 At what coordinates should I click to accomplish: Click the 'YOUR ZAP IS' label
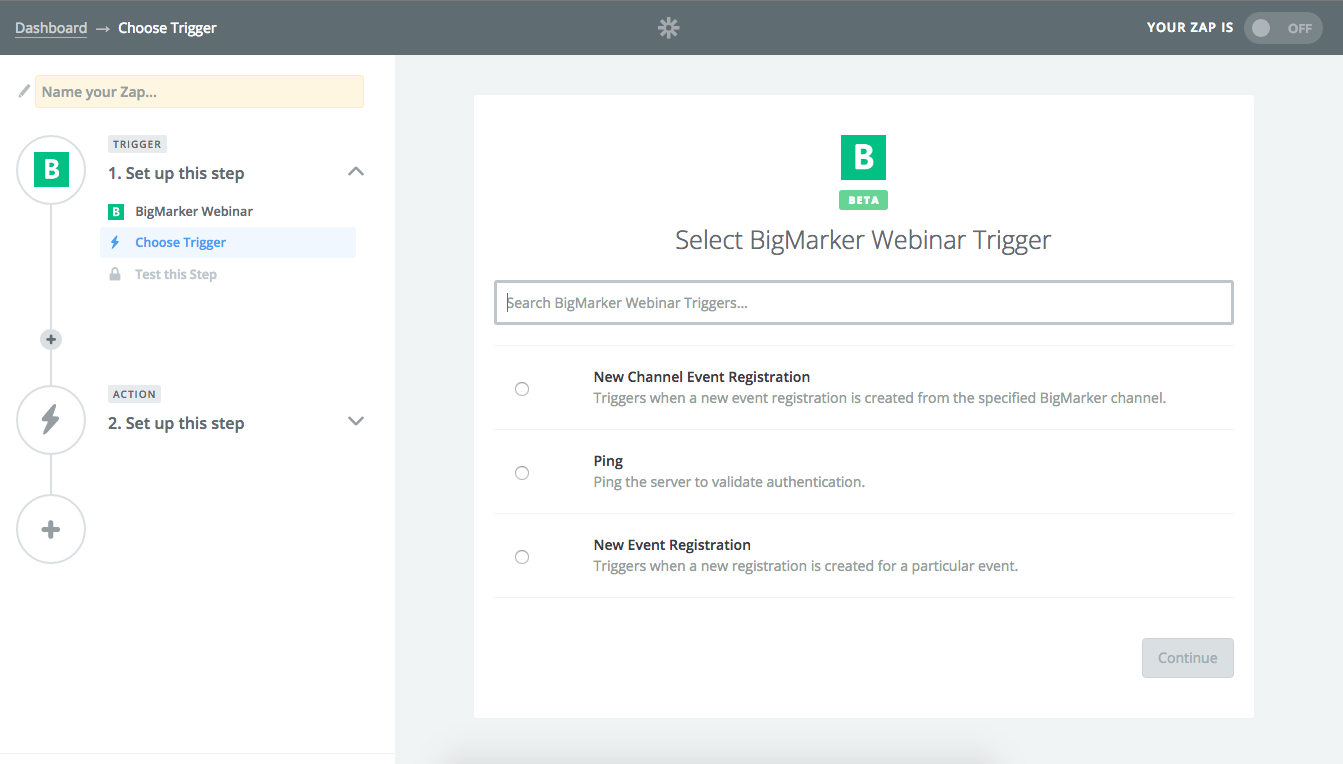coord(1190,28)
